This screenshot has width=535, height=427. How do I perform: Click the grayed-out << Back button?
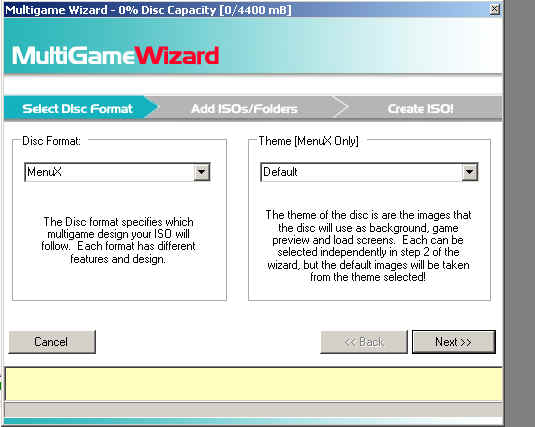click(x=364, y=342)
